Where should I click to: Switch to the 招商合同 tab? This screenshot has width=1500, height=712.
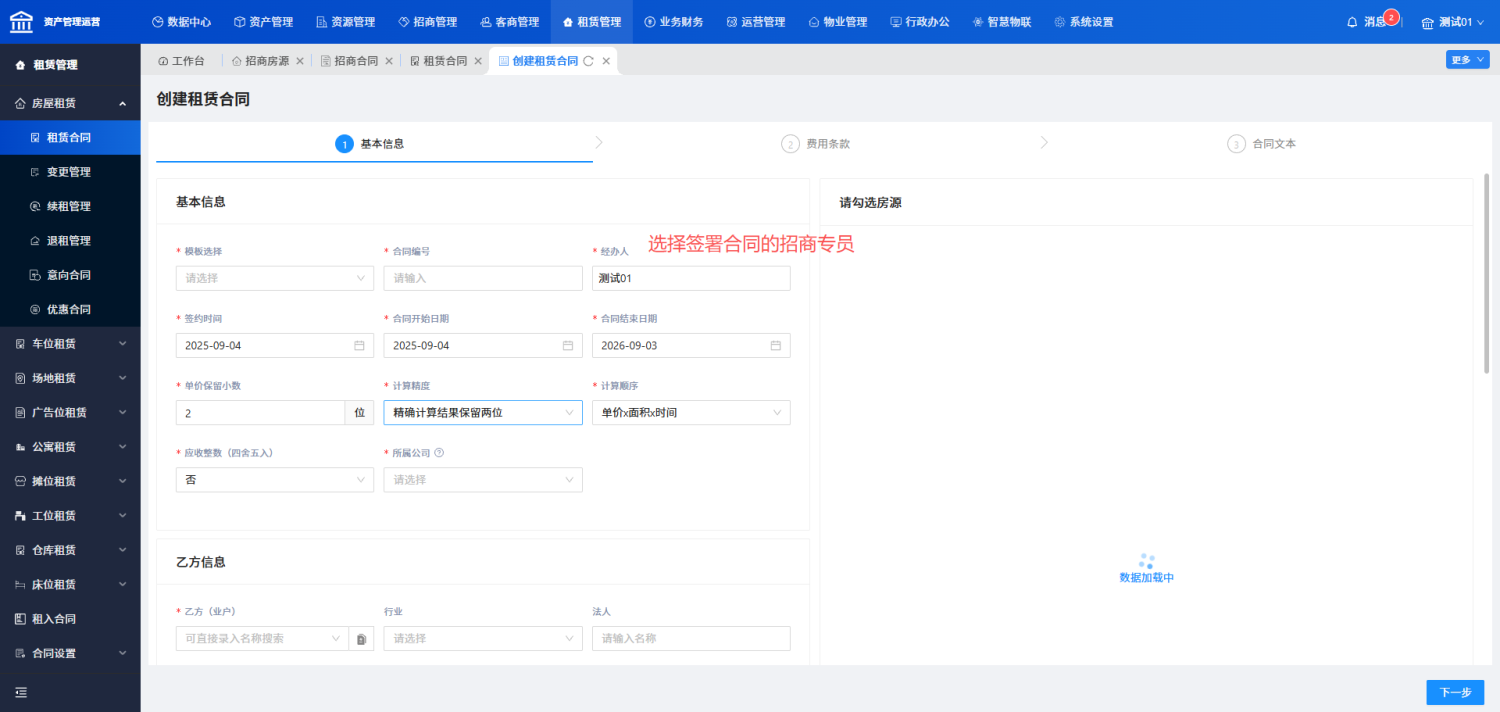349,61
